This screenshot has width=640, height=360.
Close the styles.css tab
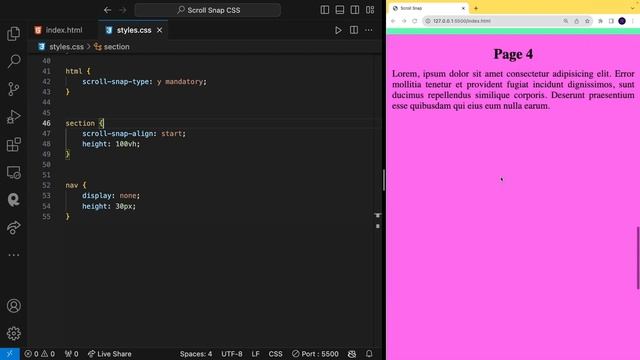coord(160,30)
